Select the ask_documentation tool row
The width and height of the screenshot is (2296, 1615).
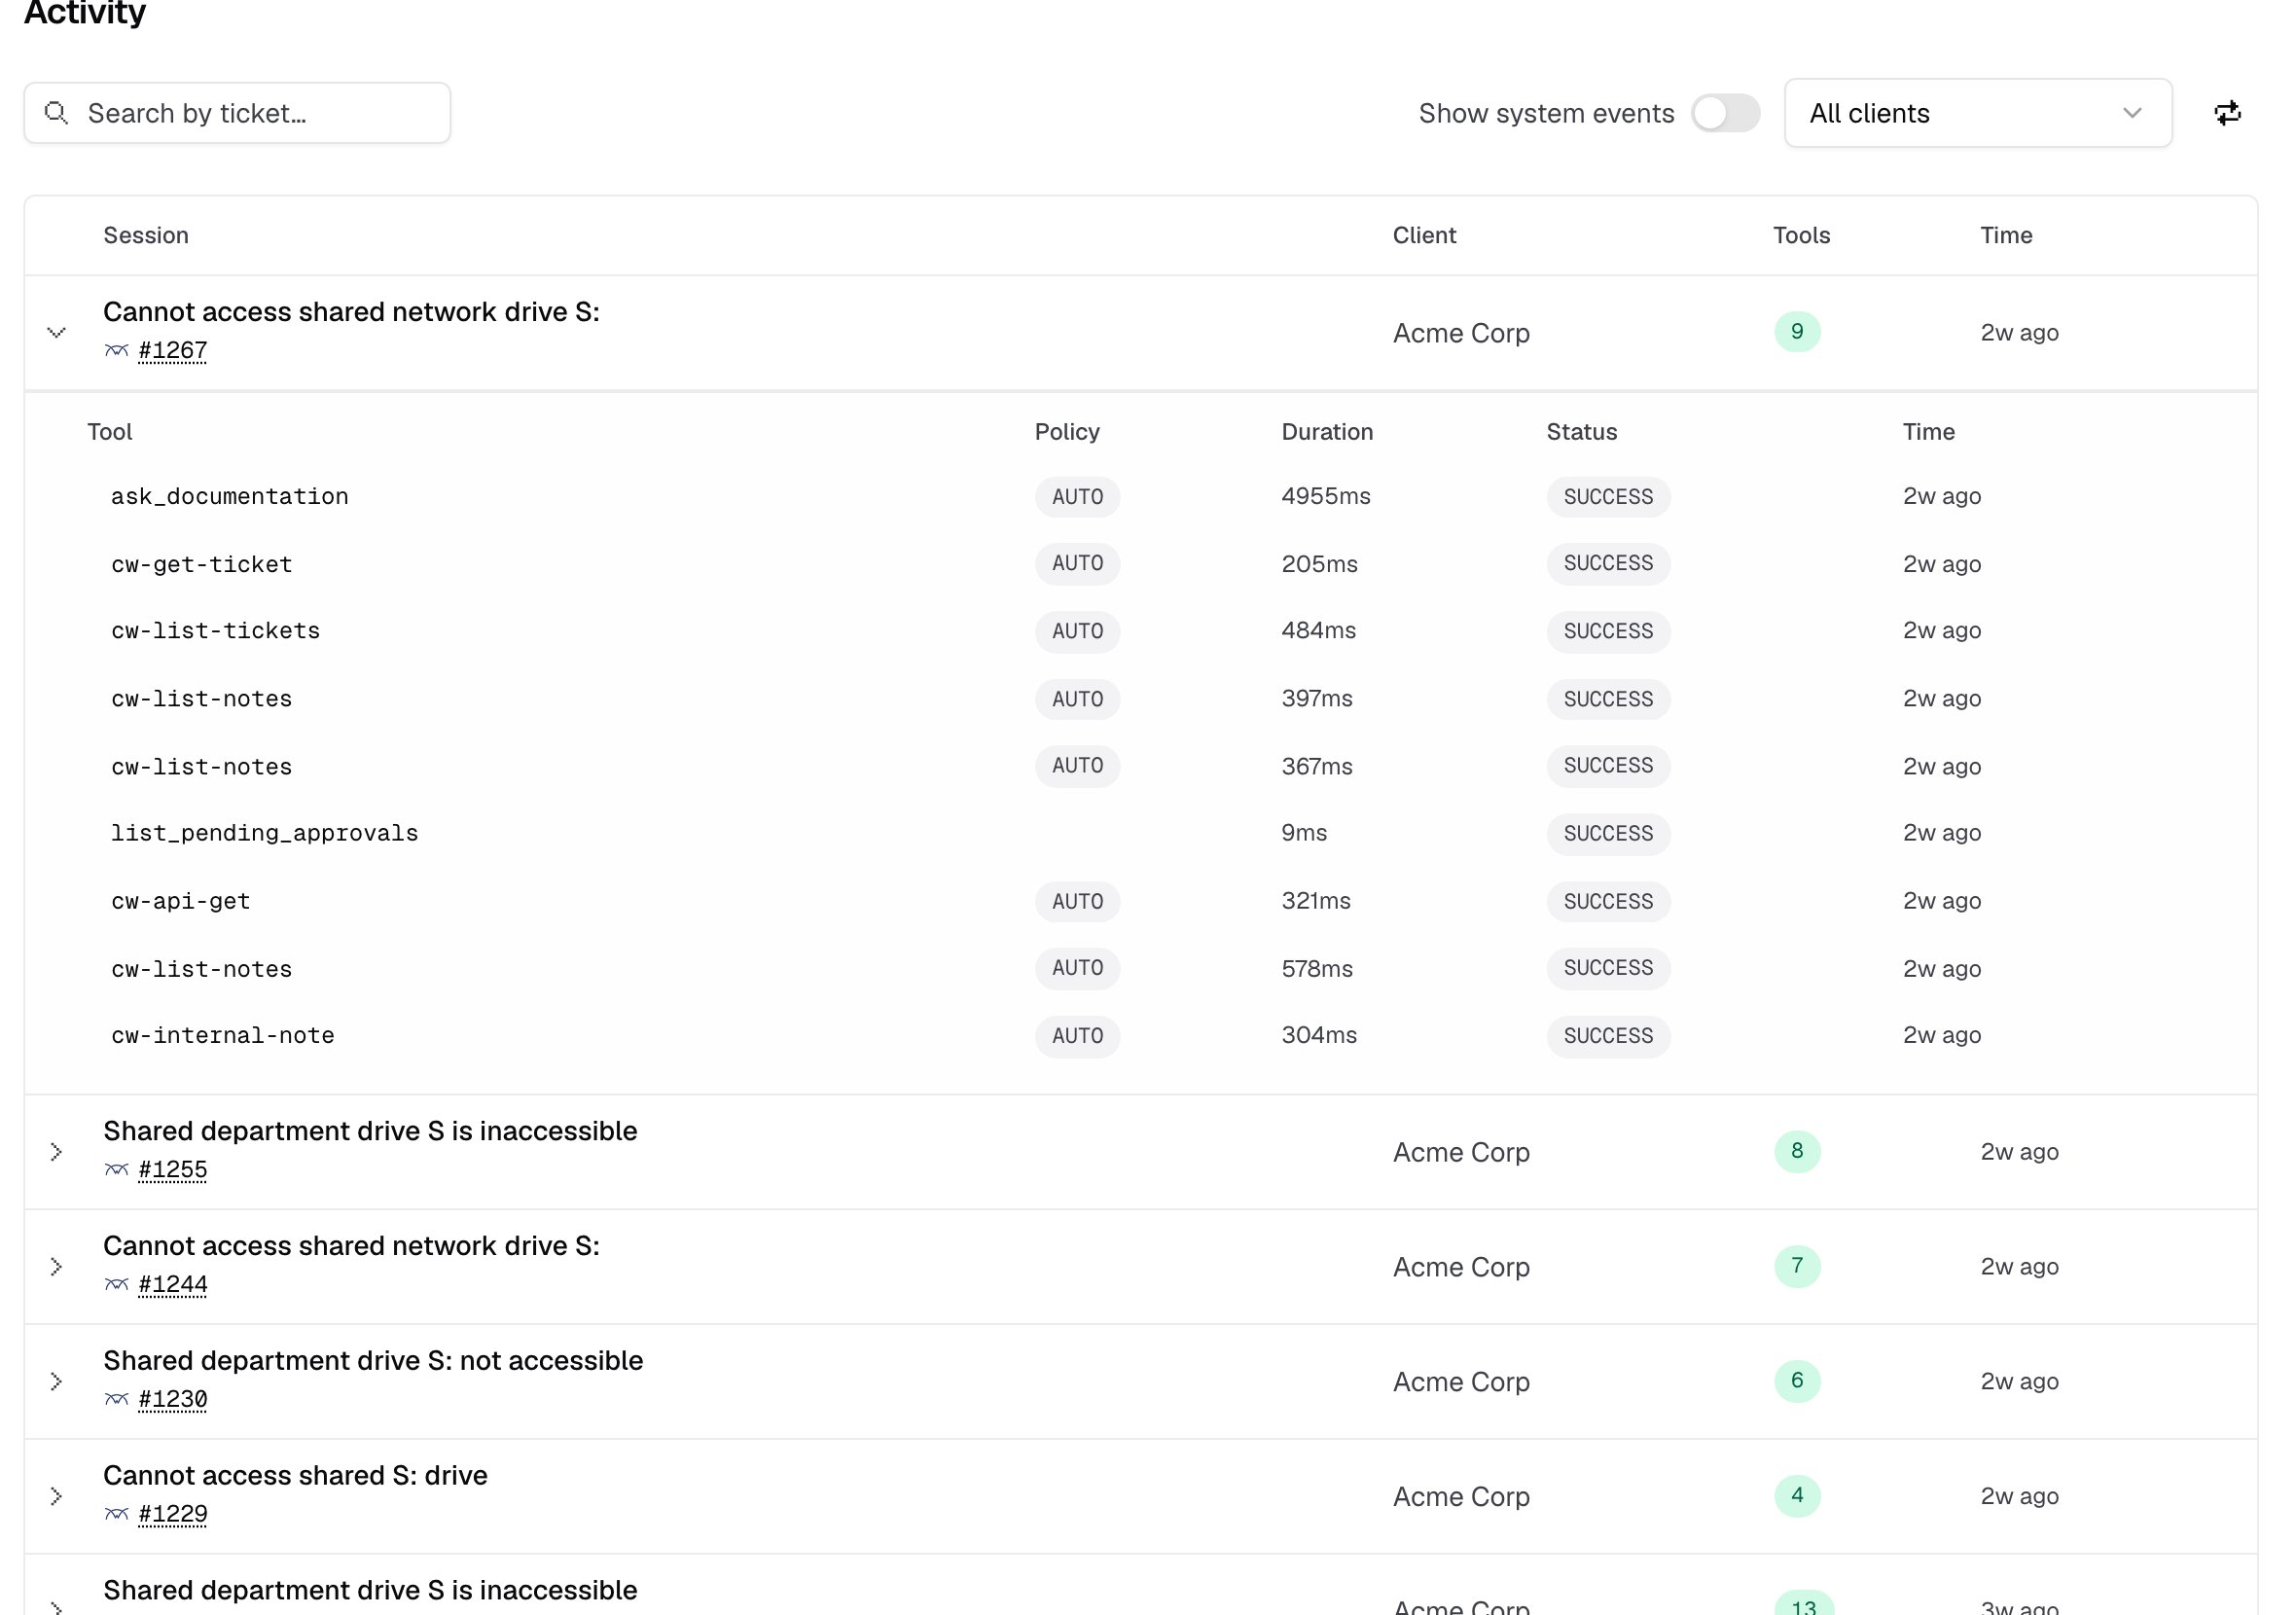coord(1140,497)
